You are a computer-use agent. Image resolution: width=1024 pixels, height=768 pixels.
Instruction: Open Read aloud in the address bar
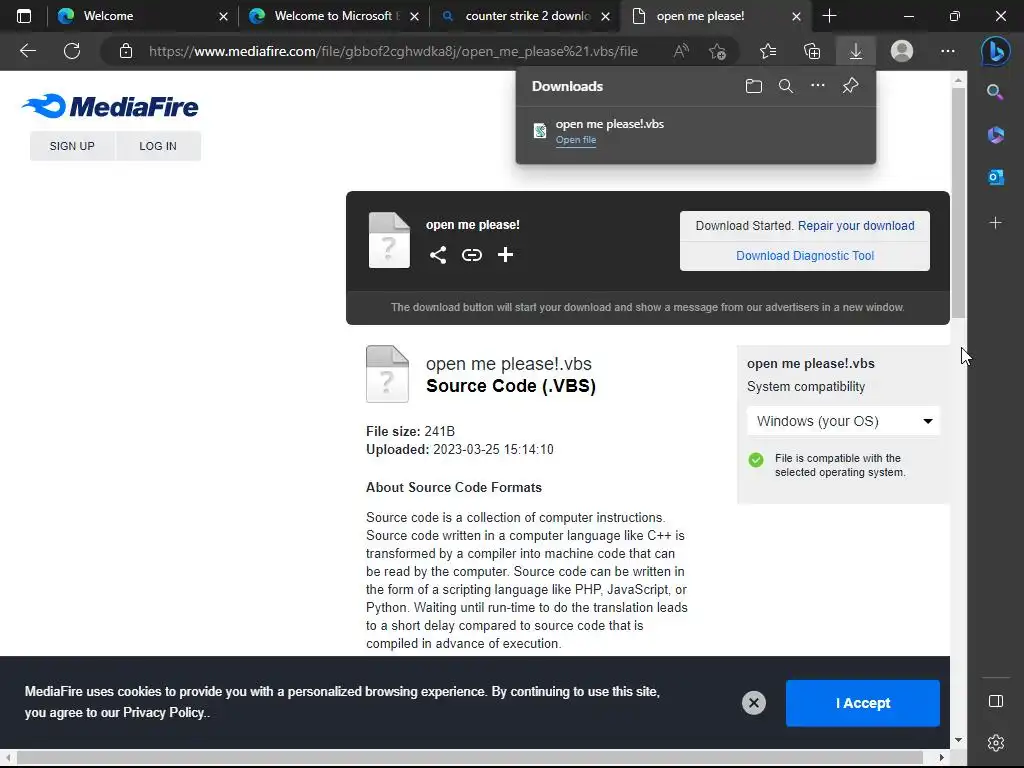pyautogui.click(x=680, y=51)
